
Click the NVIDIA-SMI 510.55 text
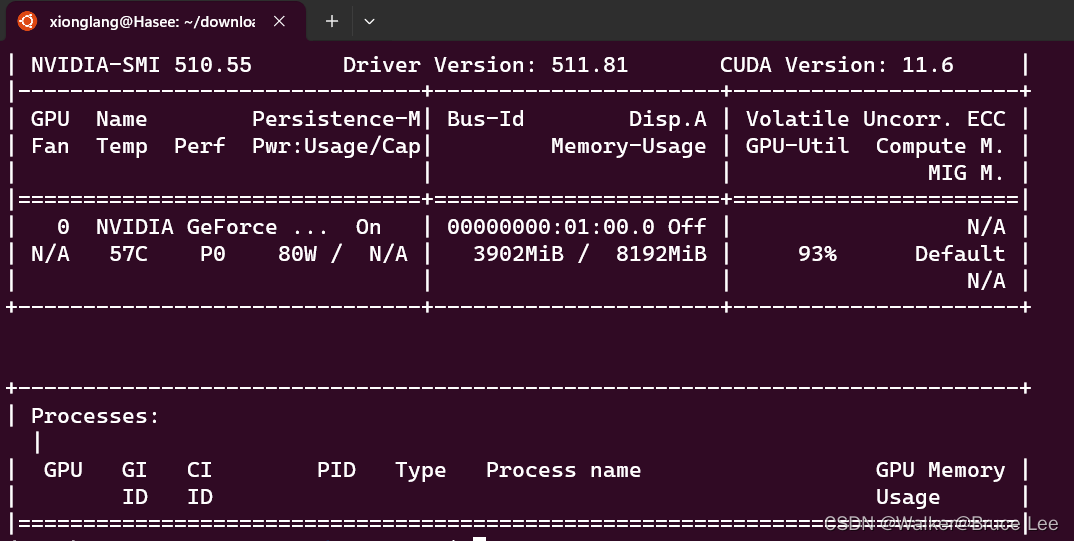pyautogui.click(x=141, y=65)
